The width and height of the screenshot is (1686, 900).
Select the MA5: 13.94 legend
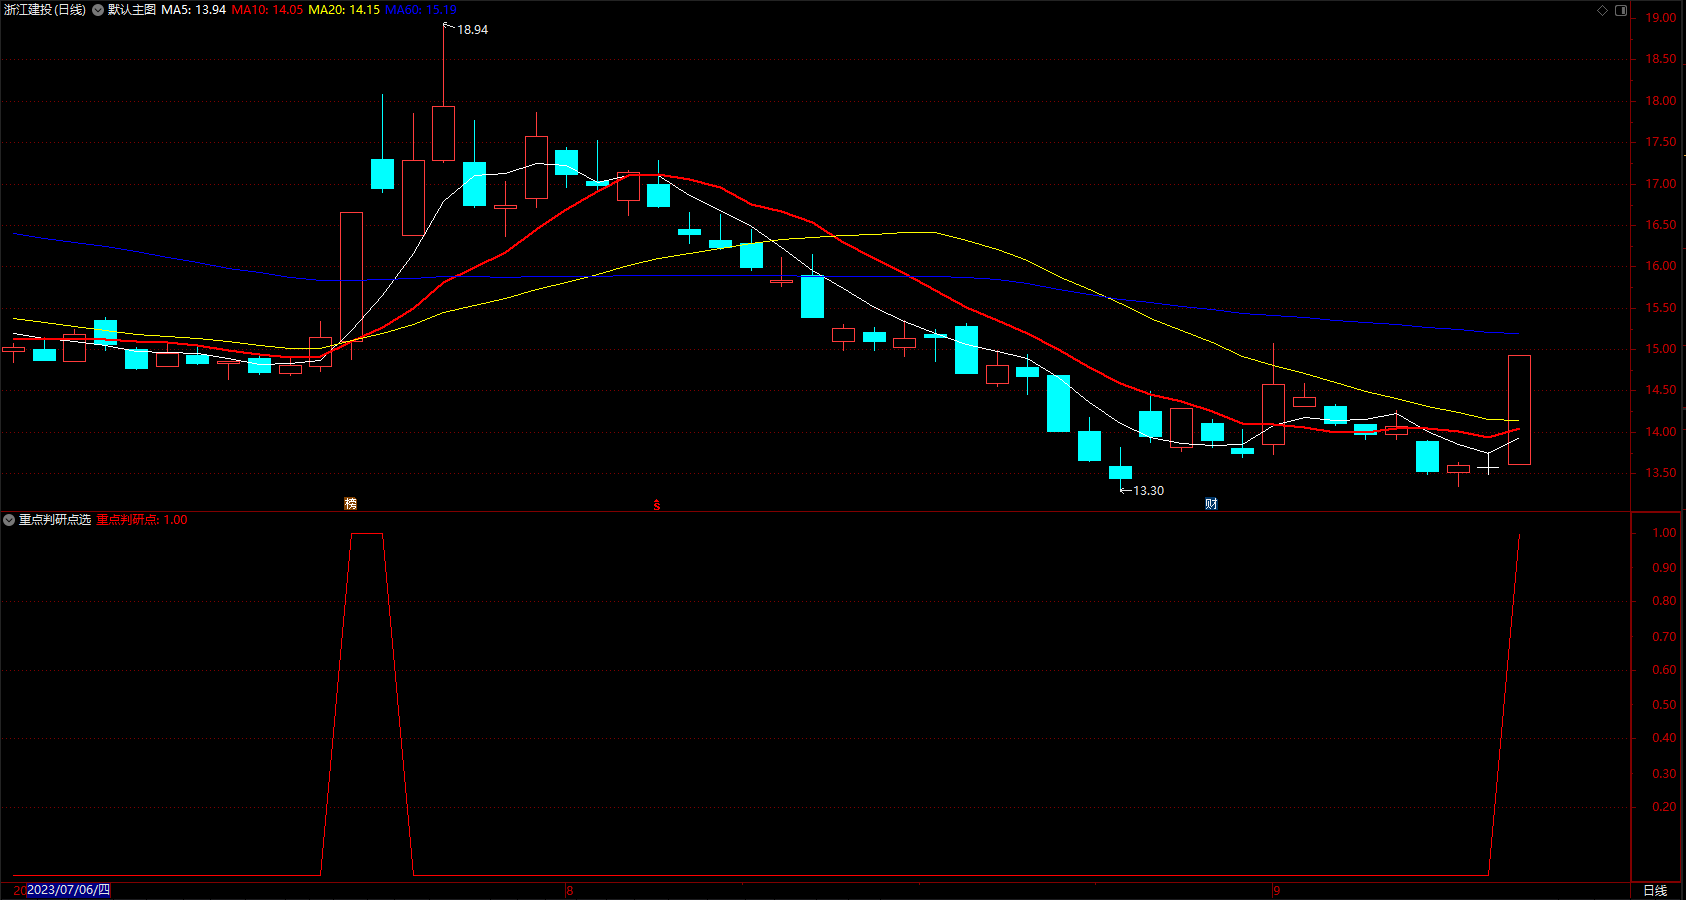(194, 10)
